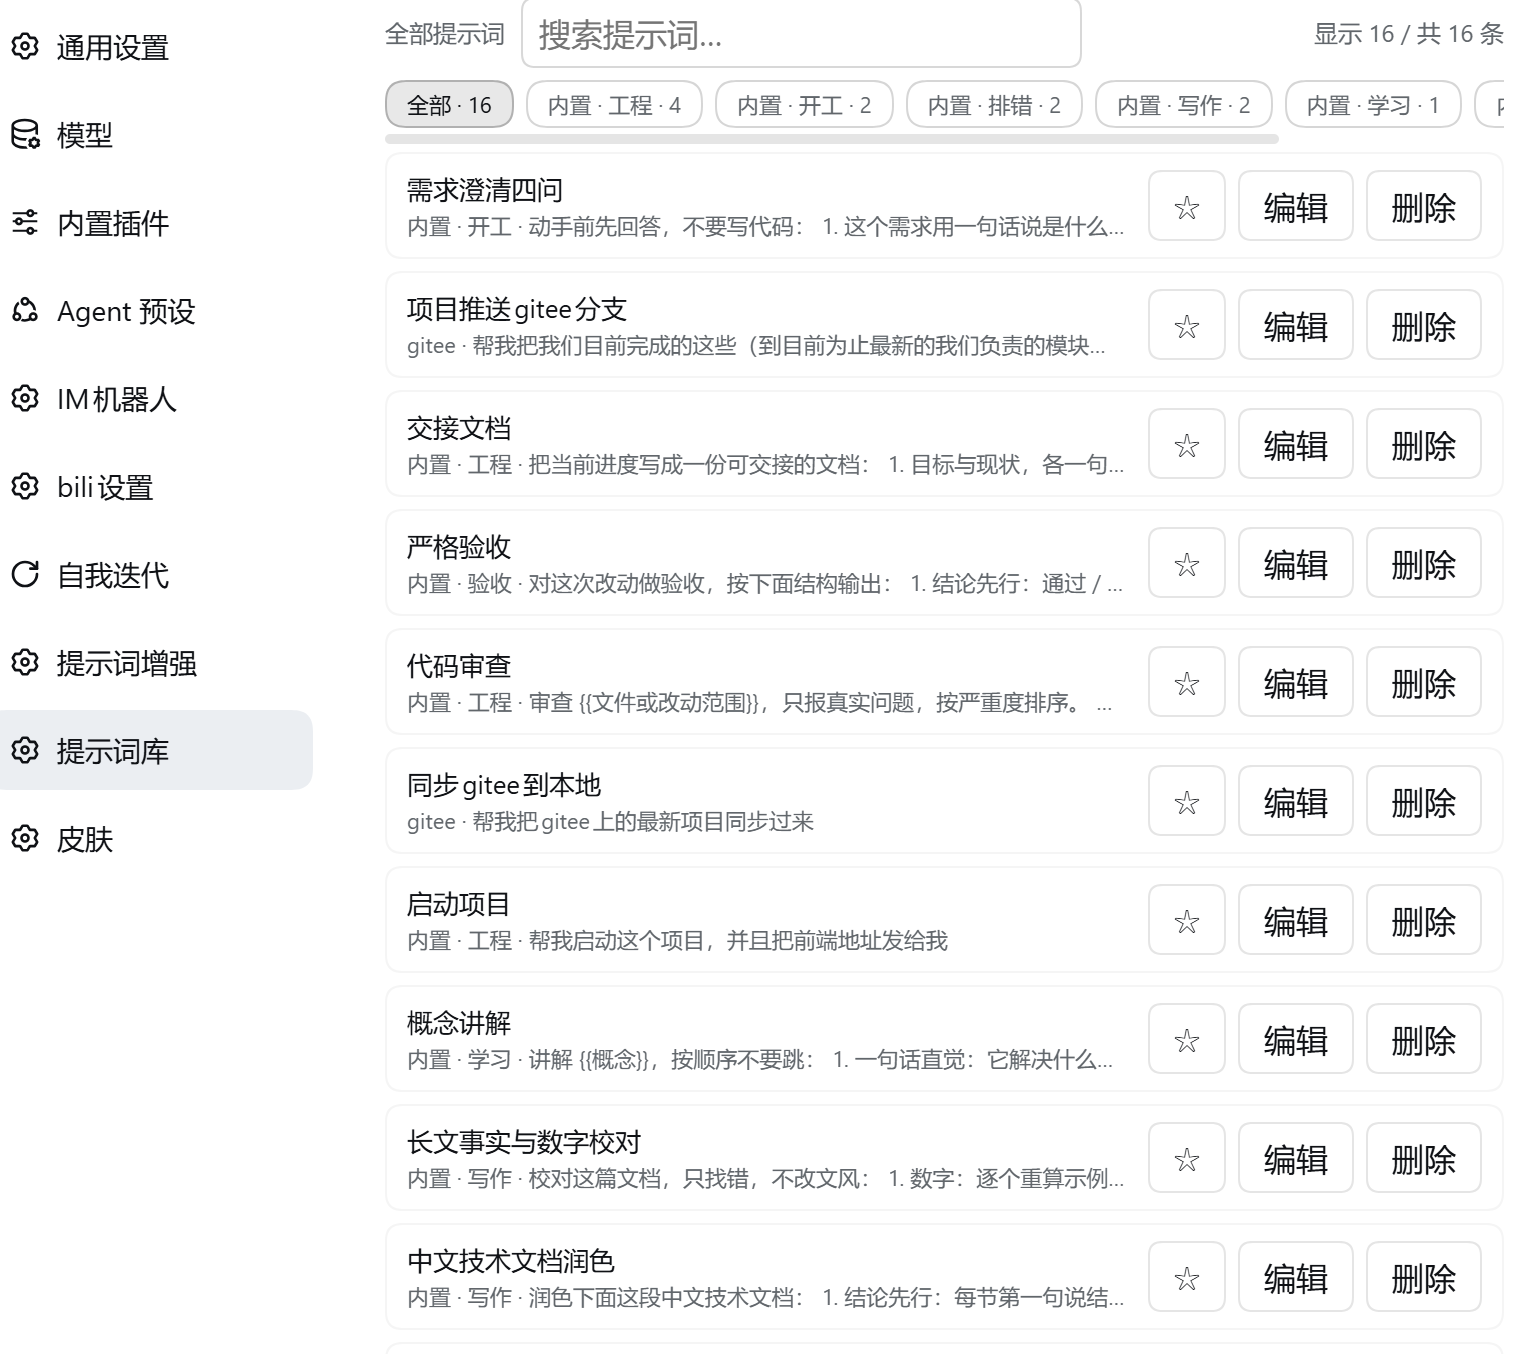Edit the 代码审查 prompt
Image resolution: width=1534 pixels, height=1354 pixels.
1295,682
